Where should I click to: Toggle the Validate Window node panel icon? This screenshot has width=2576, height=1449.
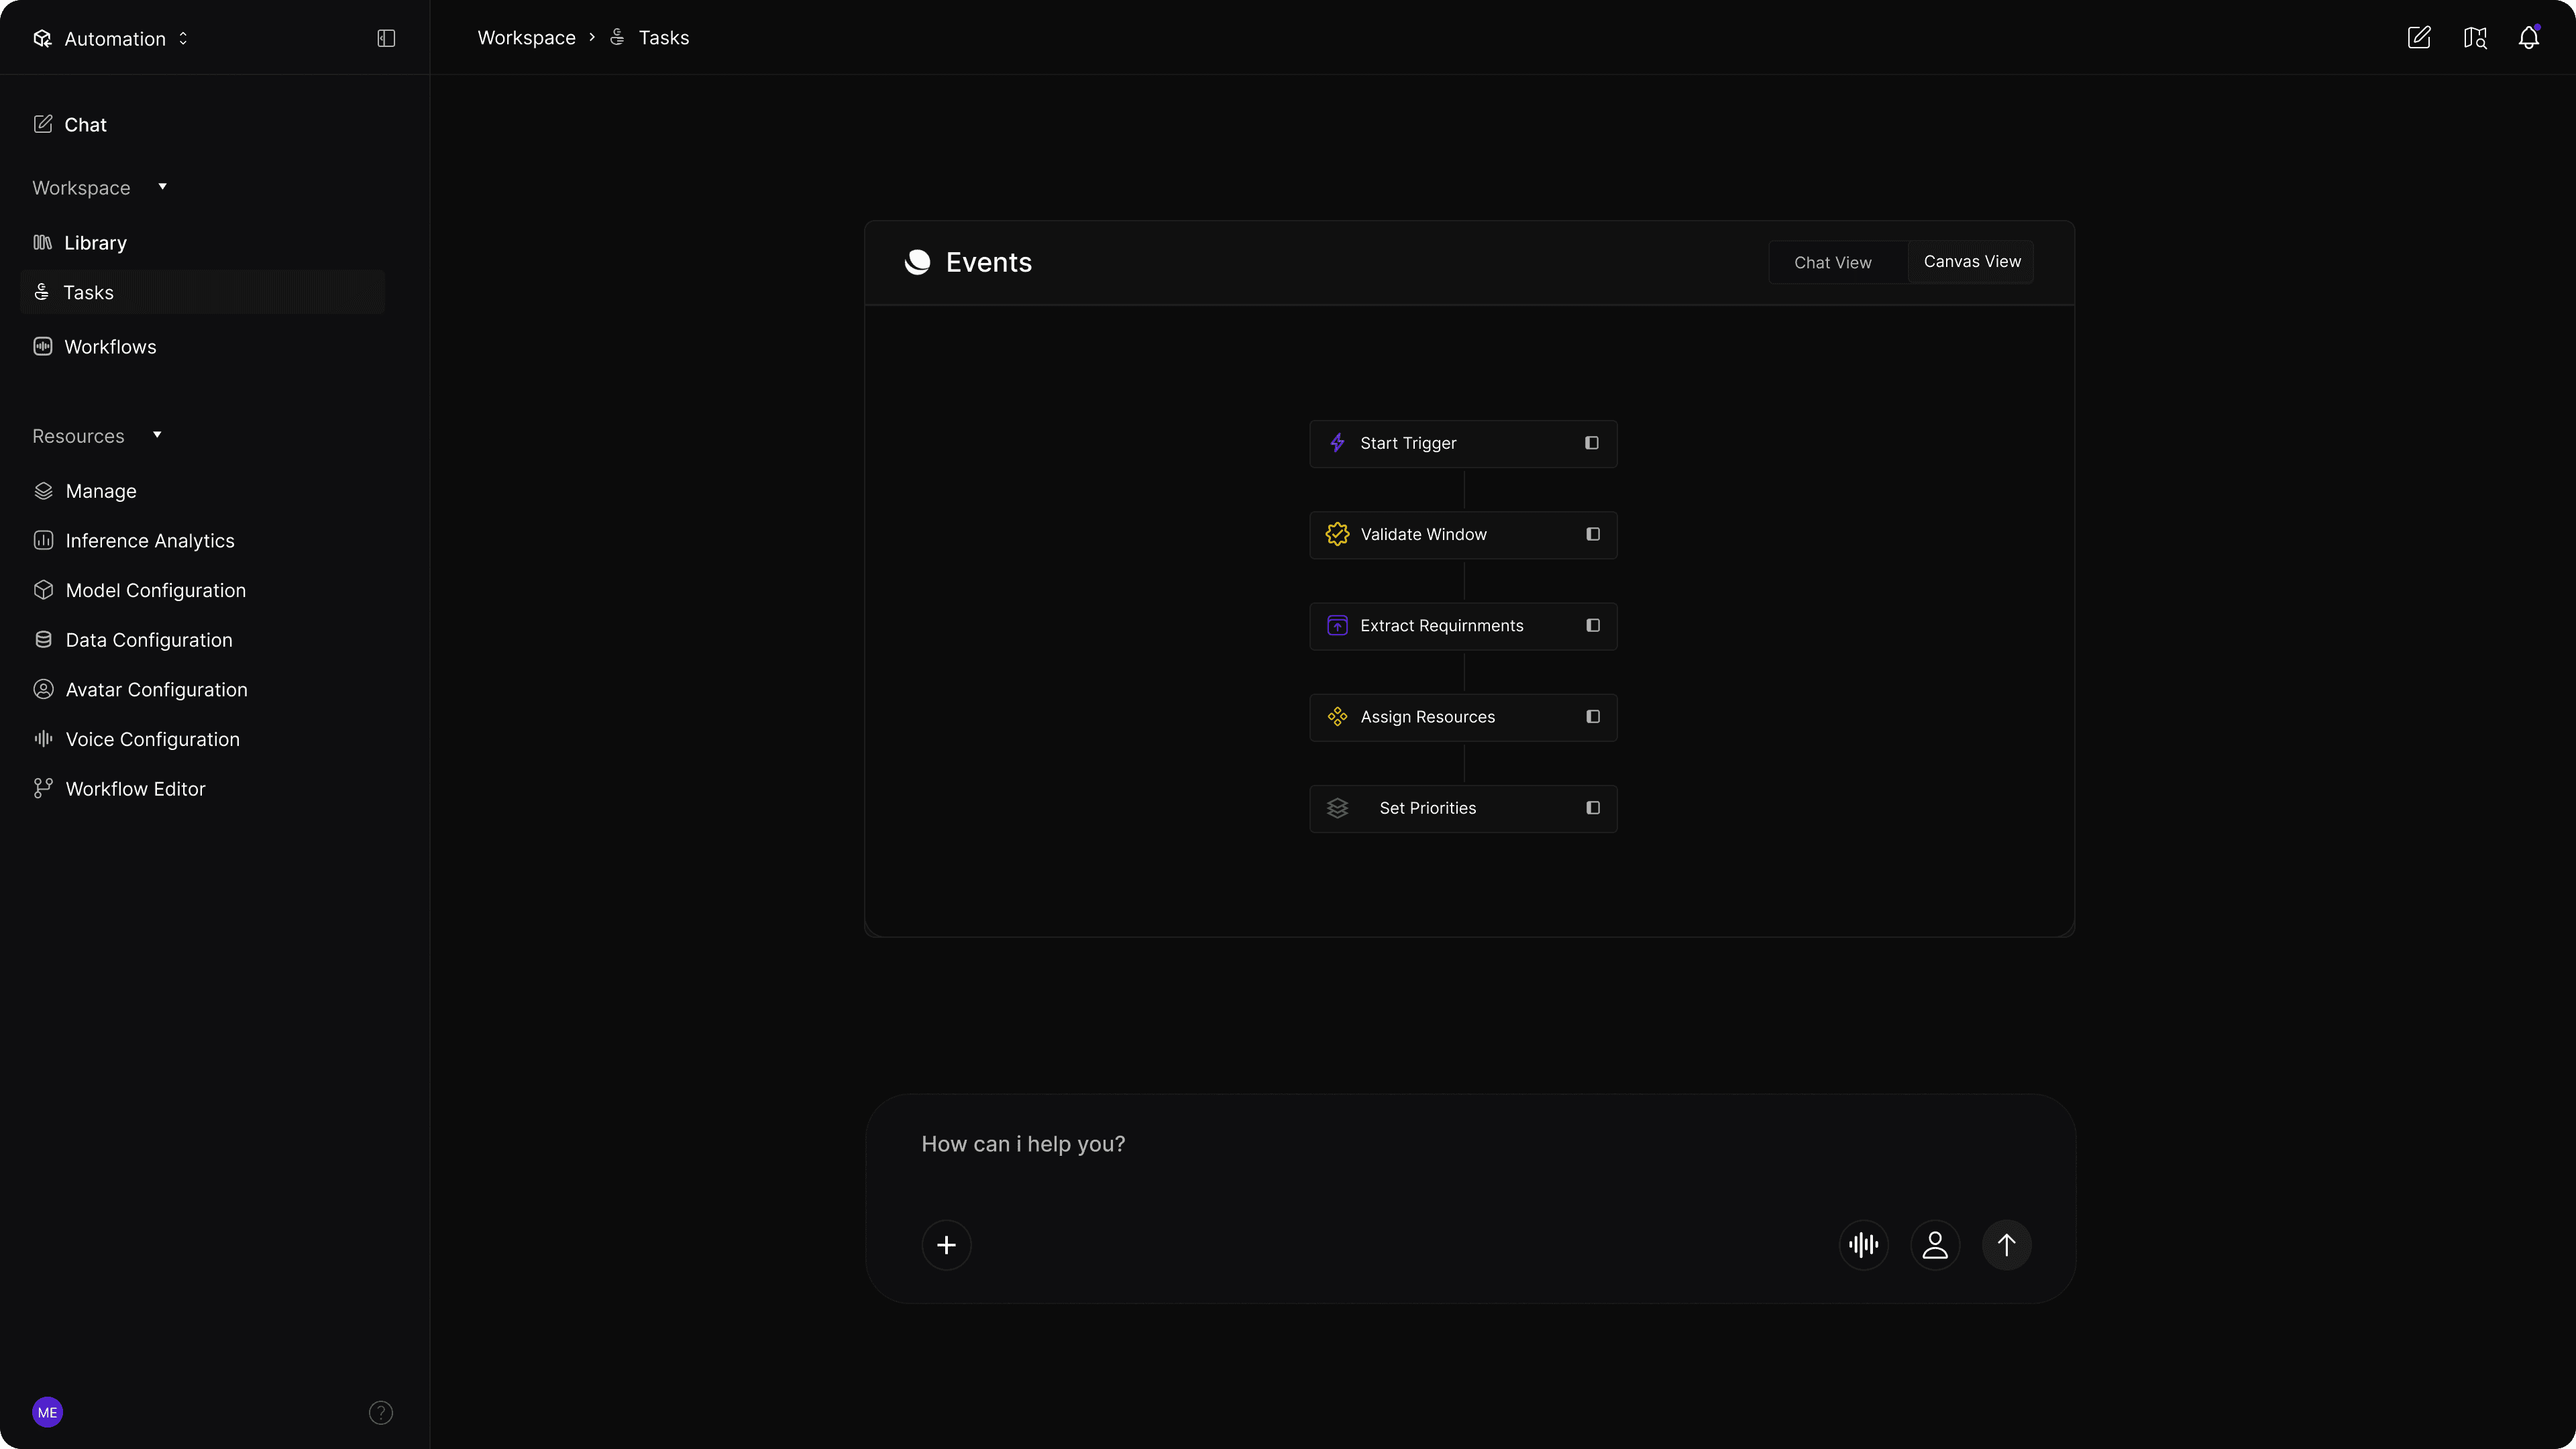pos(1593,534)
